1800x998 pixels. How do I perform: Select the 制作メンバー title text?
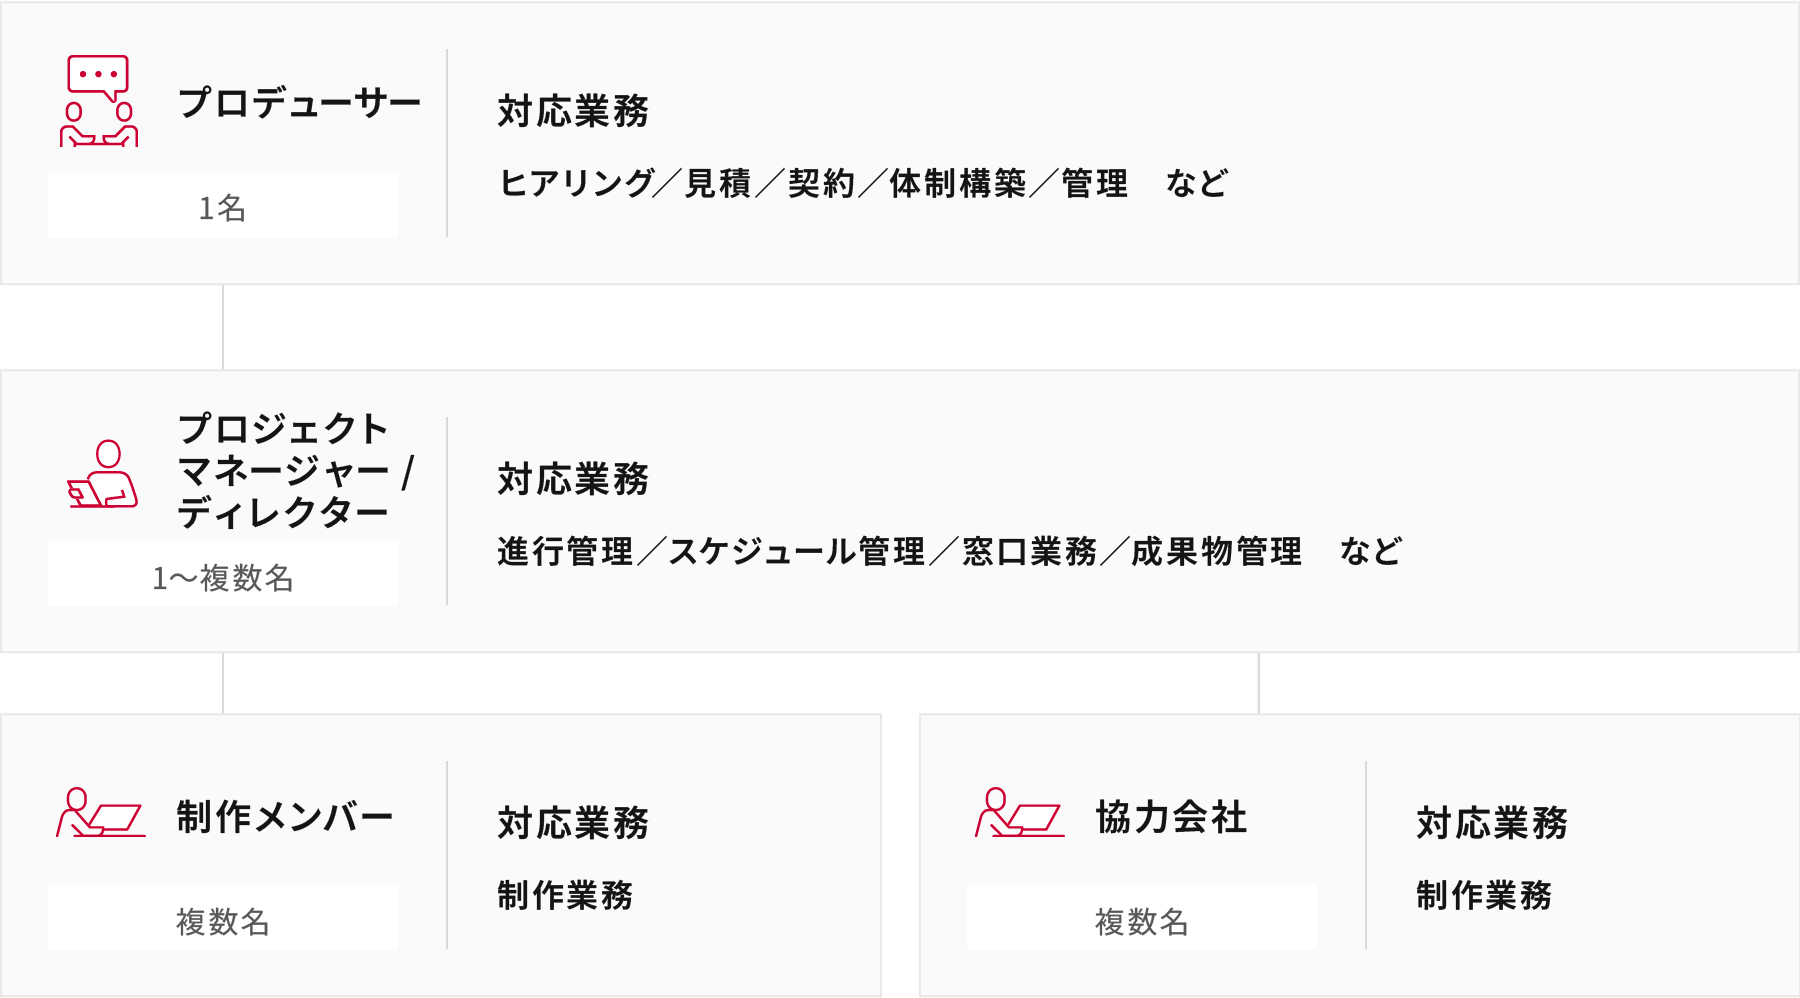tap(285, 817)
